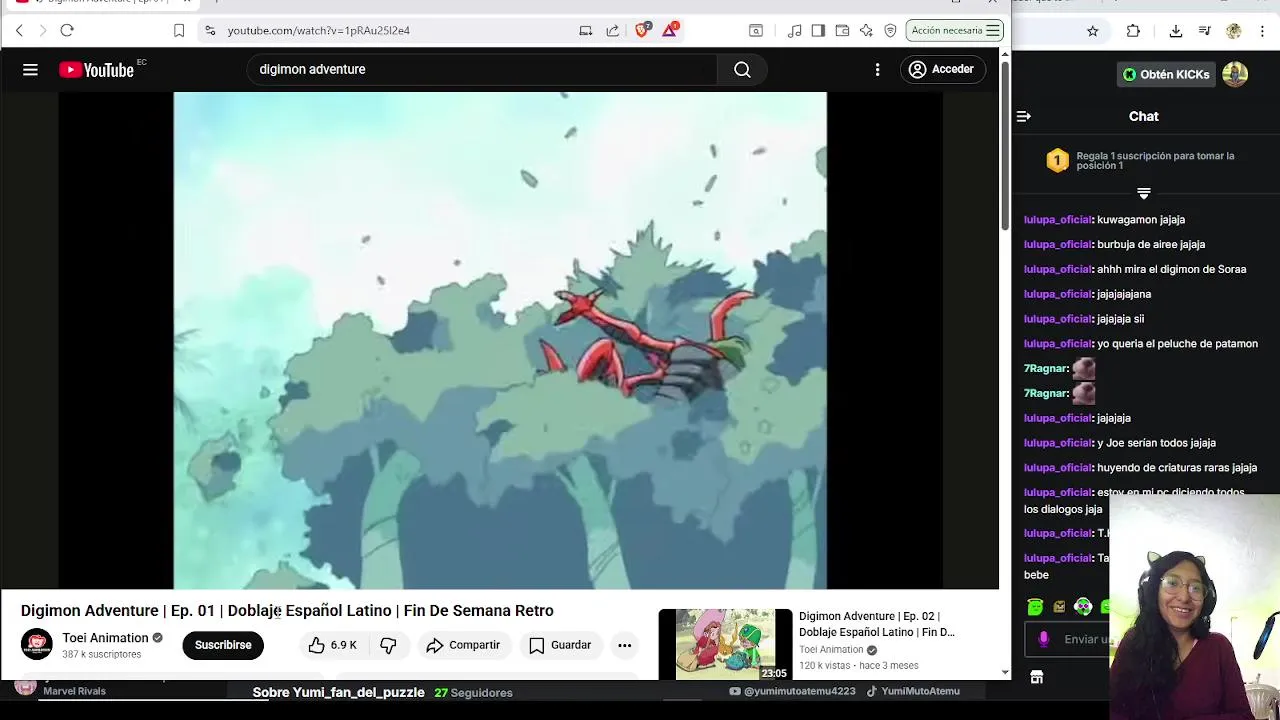This screenshot has width=1280, height=720.
Task: Open the right browser profile avatar
Action: pos(1234,31)
